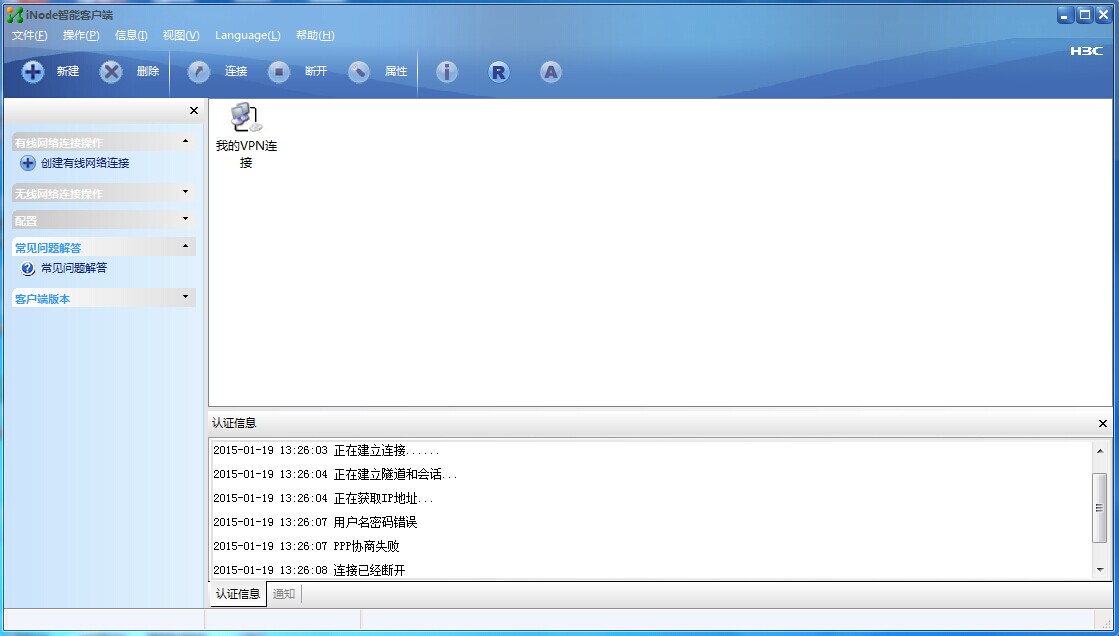Expand the 配置 section arrow
Viewport: 1119px width, 636px height.
click(186, 218)
